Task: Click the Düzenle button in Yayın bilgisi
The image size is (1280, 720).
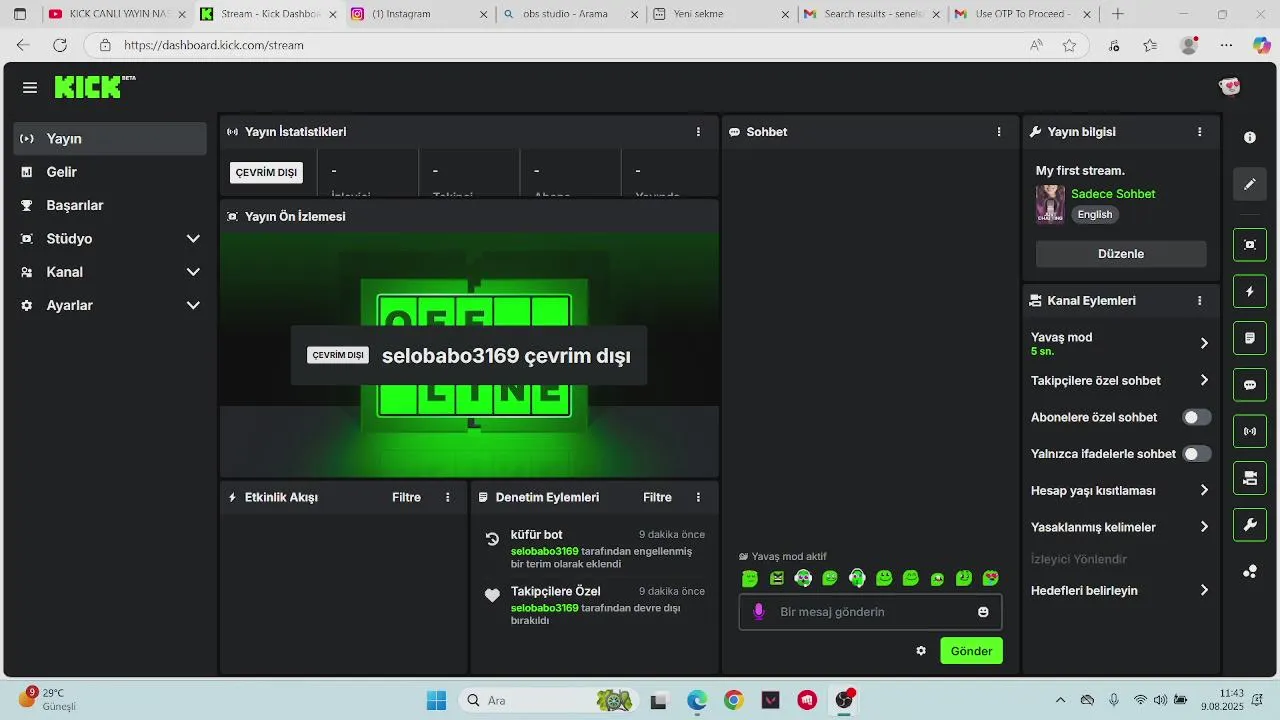Action: [1121, 254]
